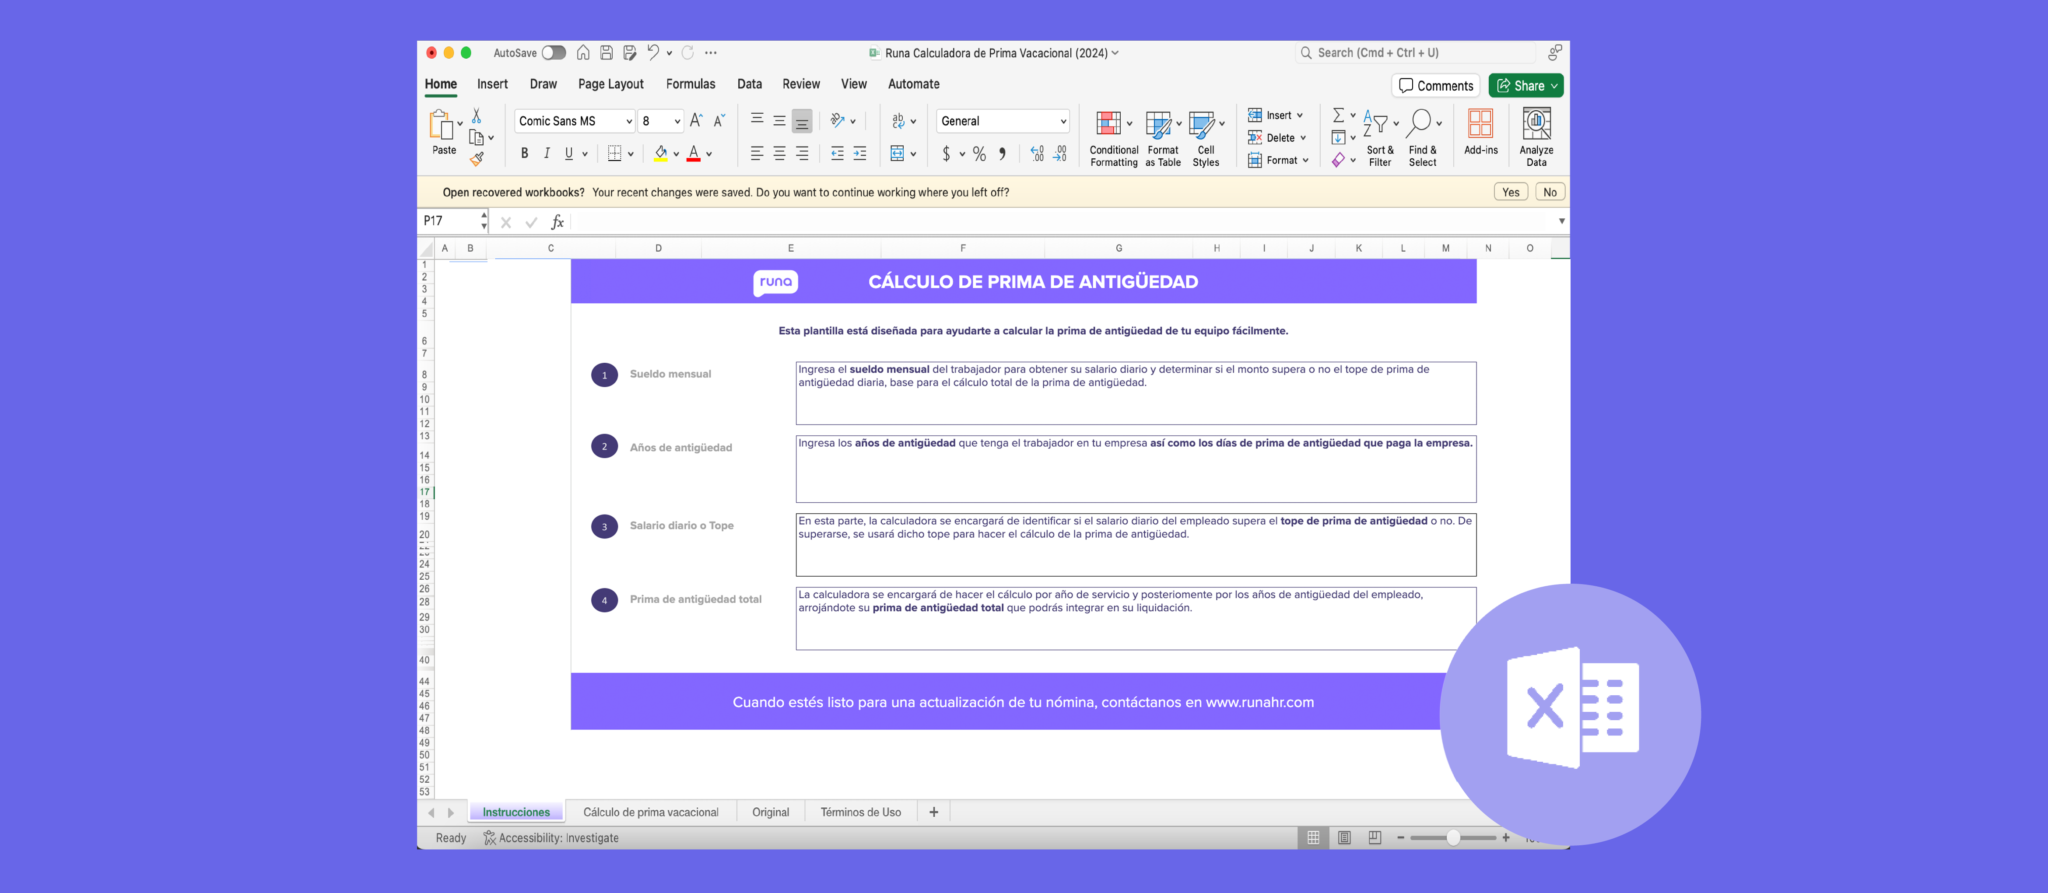Click the Paste clipboard icon
The height and width of the screenshot is (893, 2048).
[x=441, y=125]
